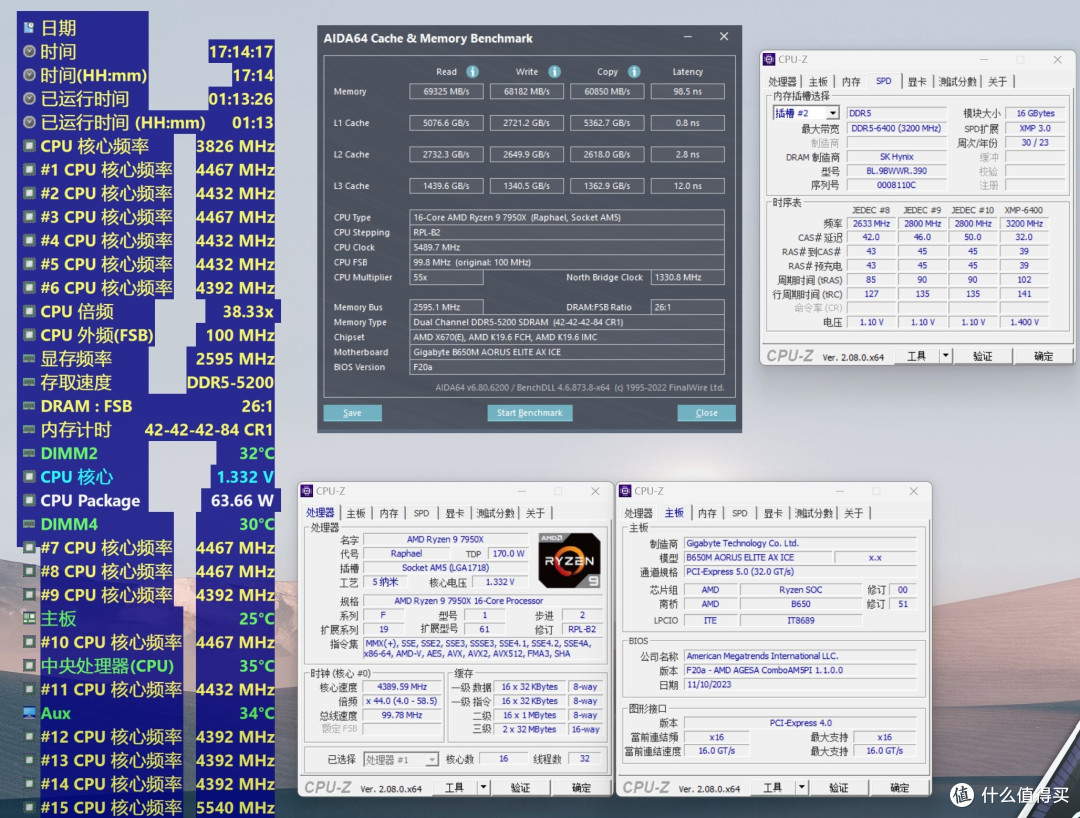This screenshot has height=818, width=1080.
Task: Click the 核心速度 4389.59 MHz field
Action: coord(402,686)
